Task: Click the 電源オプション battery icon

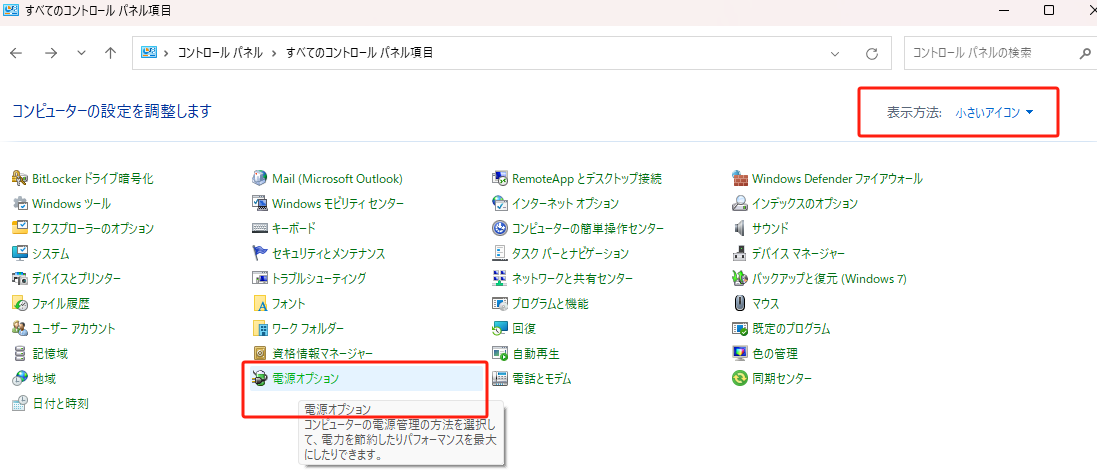Action: (x=260, y=379)
